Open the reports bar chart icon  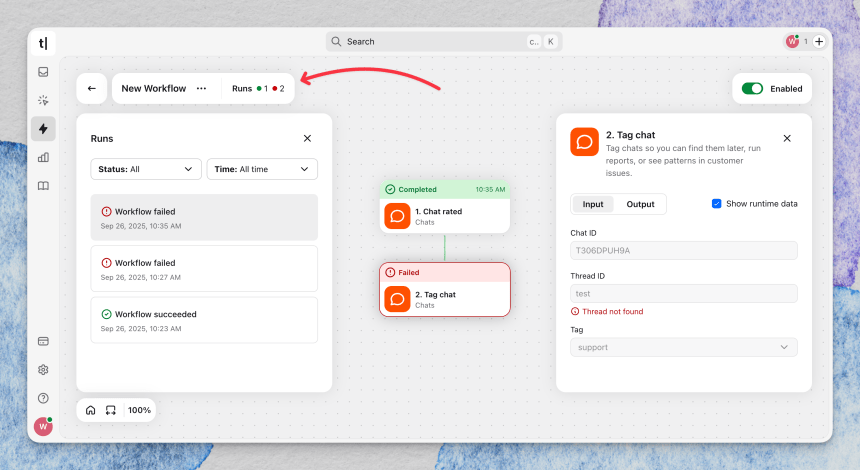tap(43, 157)
